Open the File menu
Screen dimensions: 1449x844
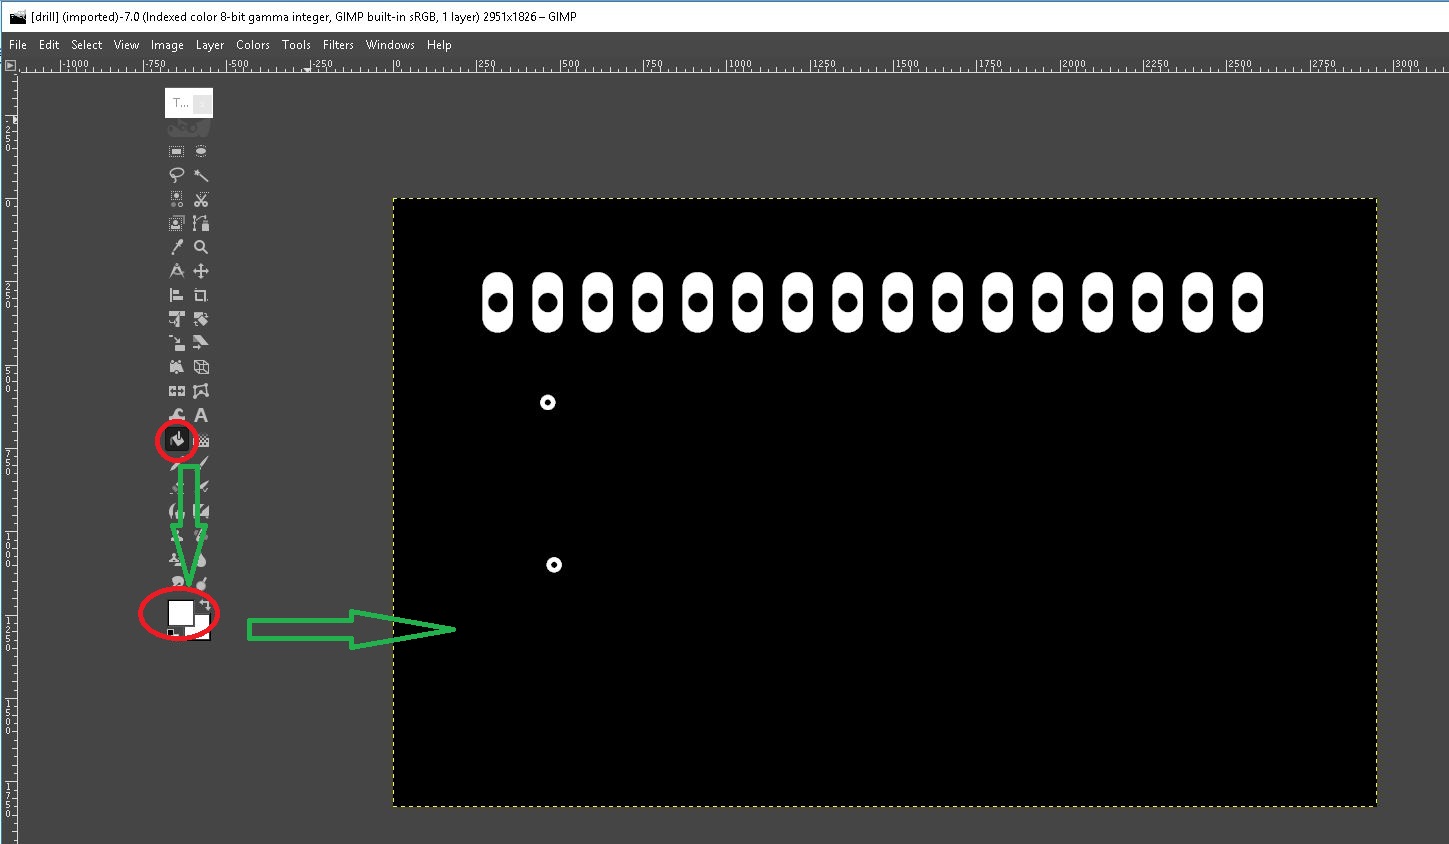coord(18,45)
